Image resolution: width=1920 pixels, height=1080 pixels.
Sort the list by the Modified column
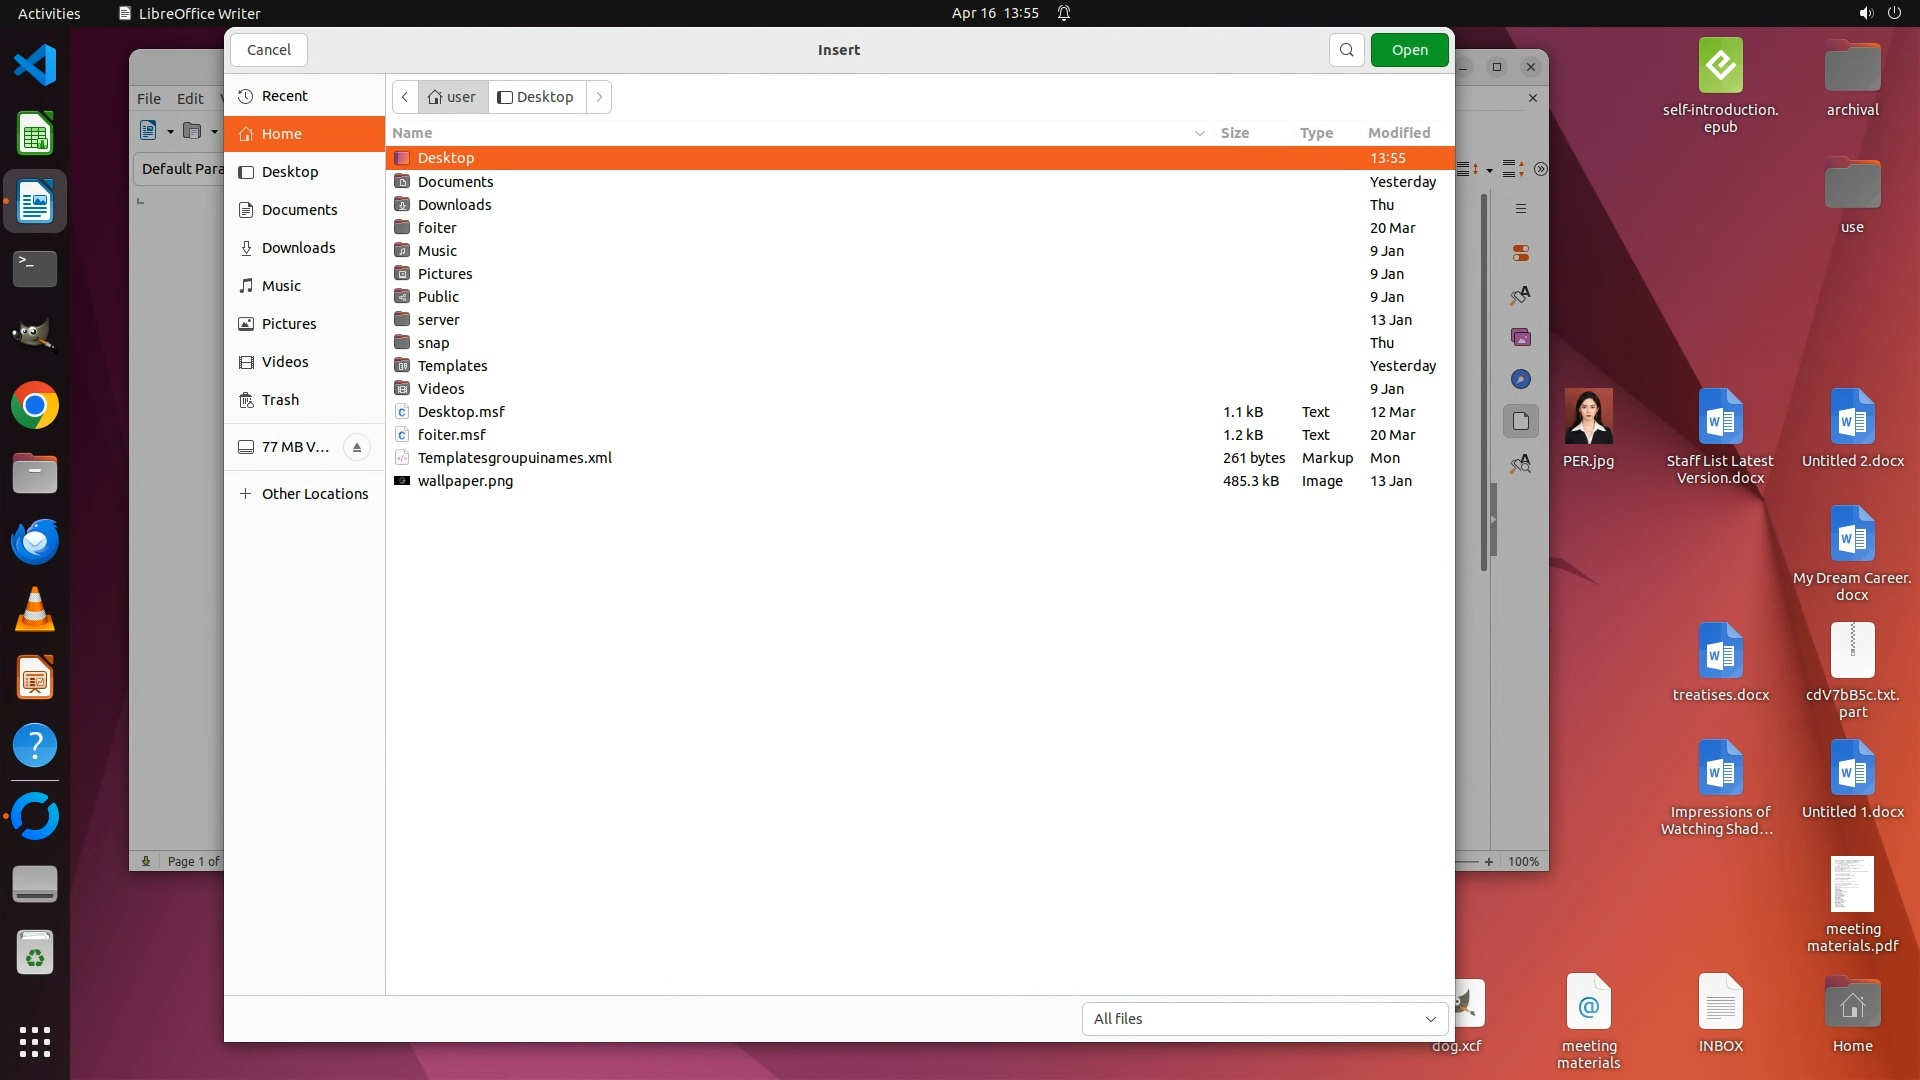[1398, 133]
